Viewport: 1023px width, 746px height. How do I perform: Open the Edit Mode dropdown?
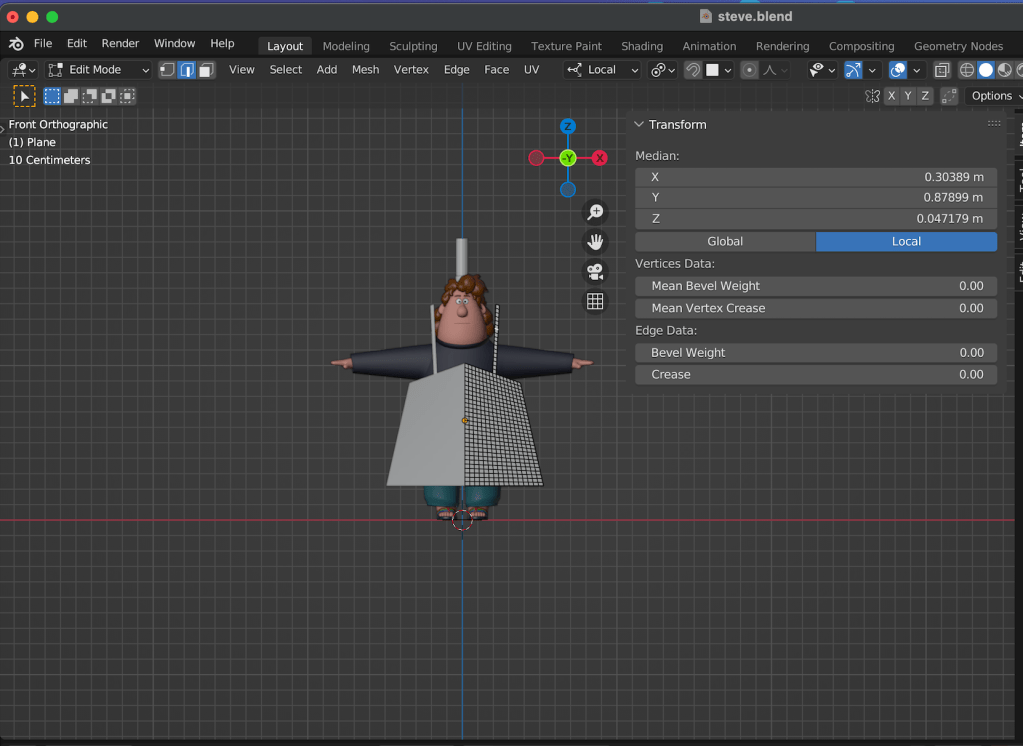(98, 70)
